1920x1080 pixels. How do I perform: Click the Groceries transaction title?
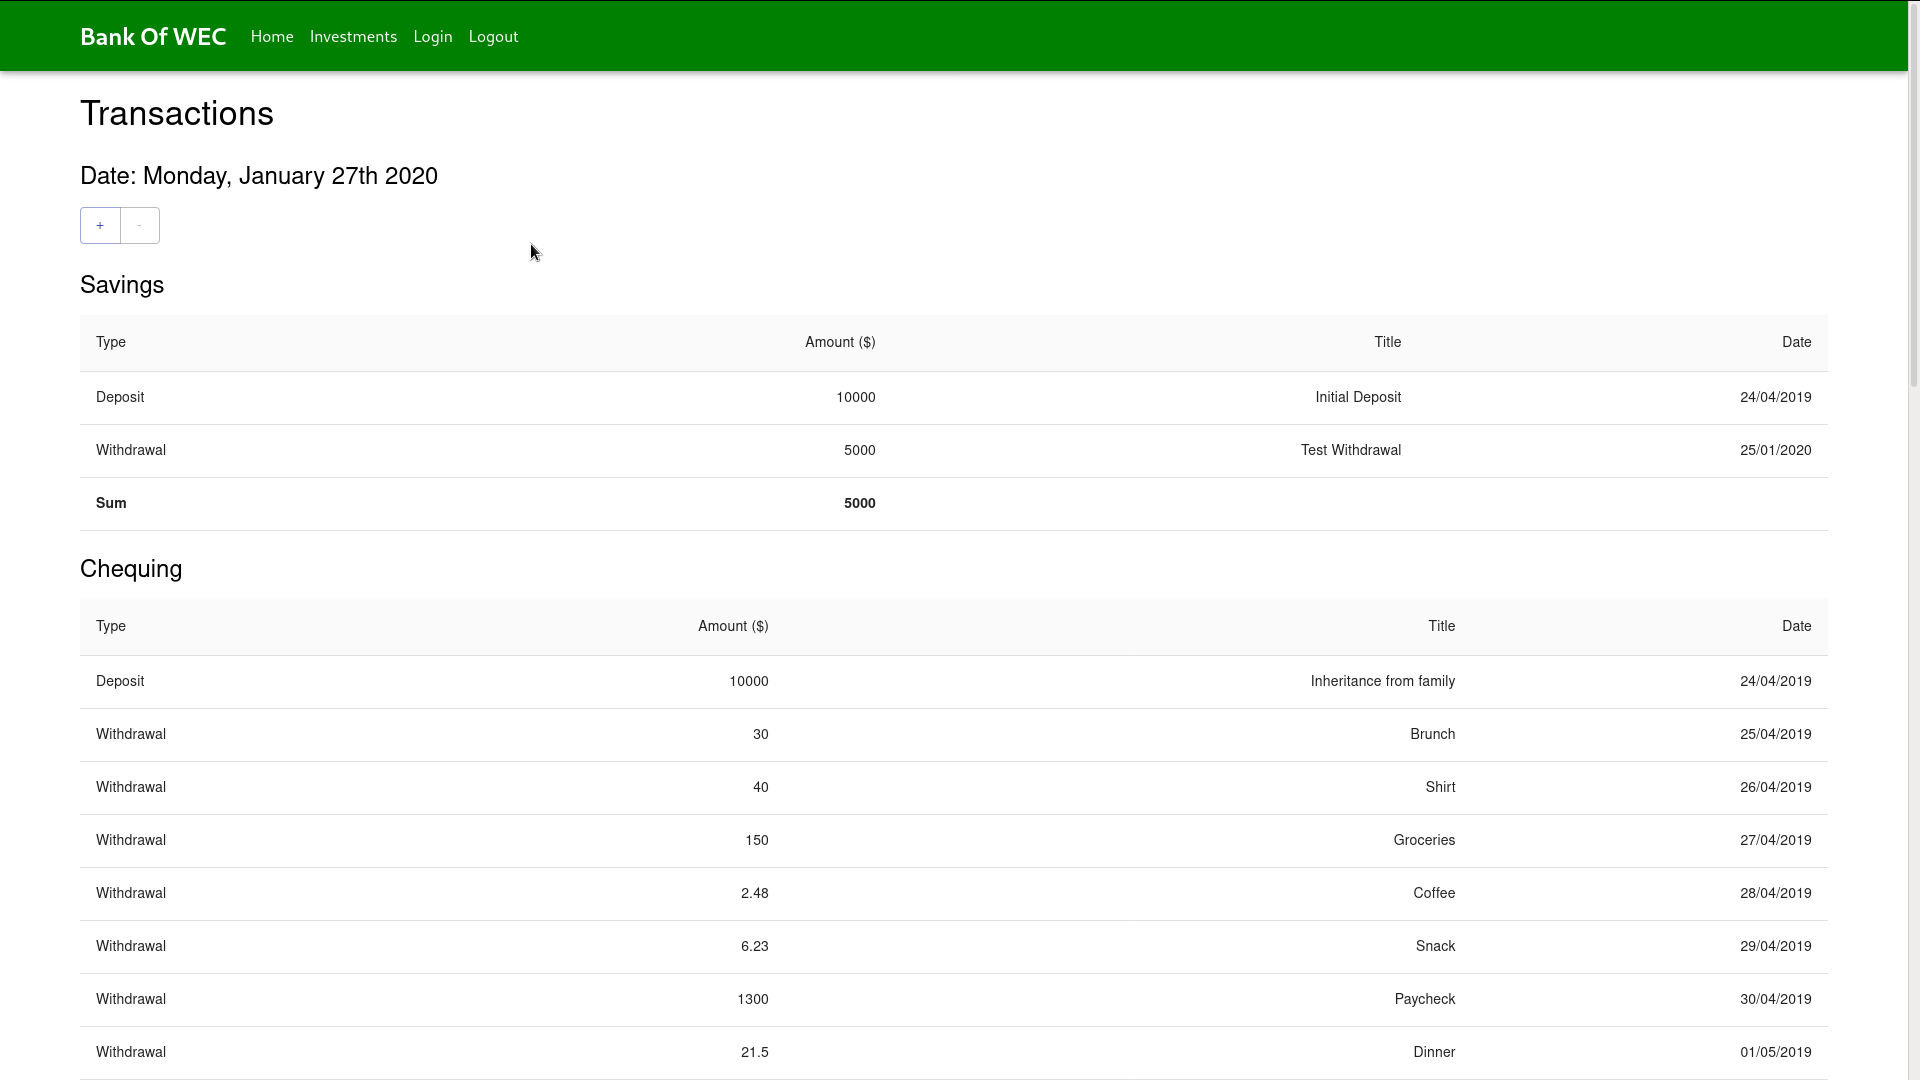click(x=1424, y=841)
